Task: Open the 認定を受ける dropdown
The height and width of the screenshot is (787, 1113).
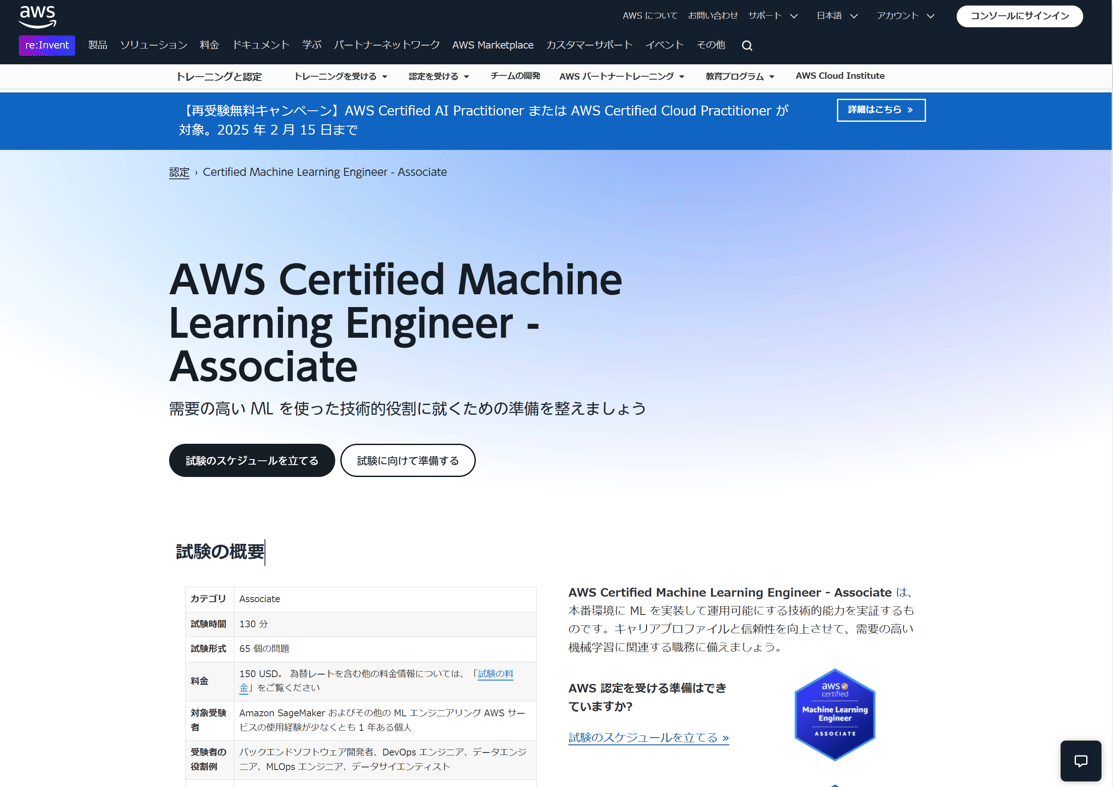Action: click(436, 75)
